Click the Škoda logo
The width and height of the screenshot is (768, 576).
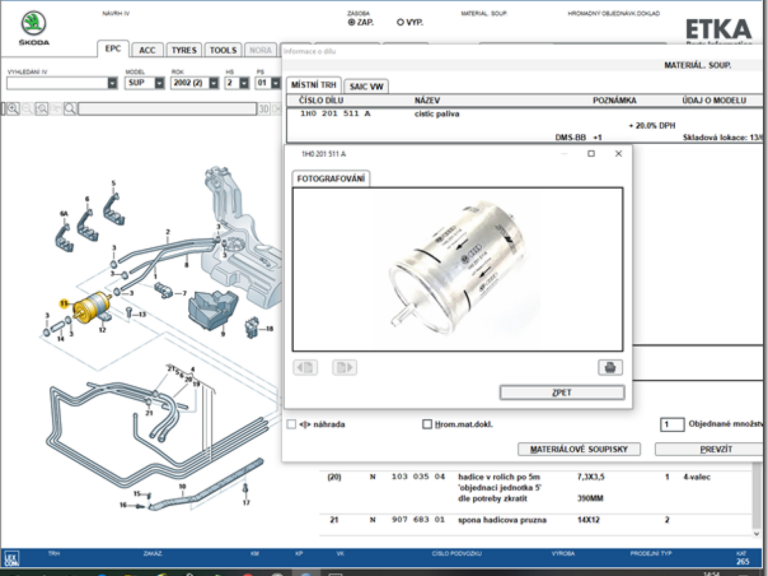33,25
